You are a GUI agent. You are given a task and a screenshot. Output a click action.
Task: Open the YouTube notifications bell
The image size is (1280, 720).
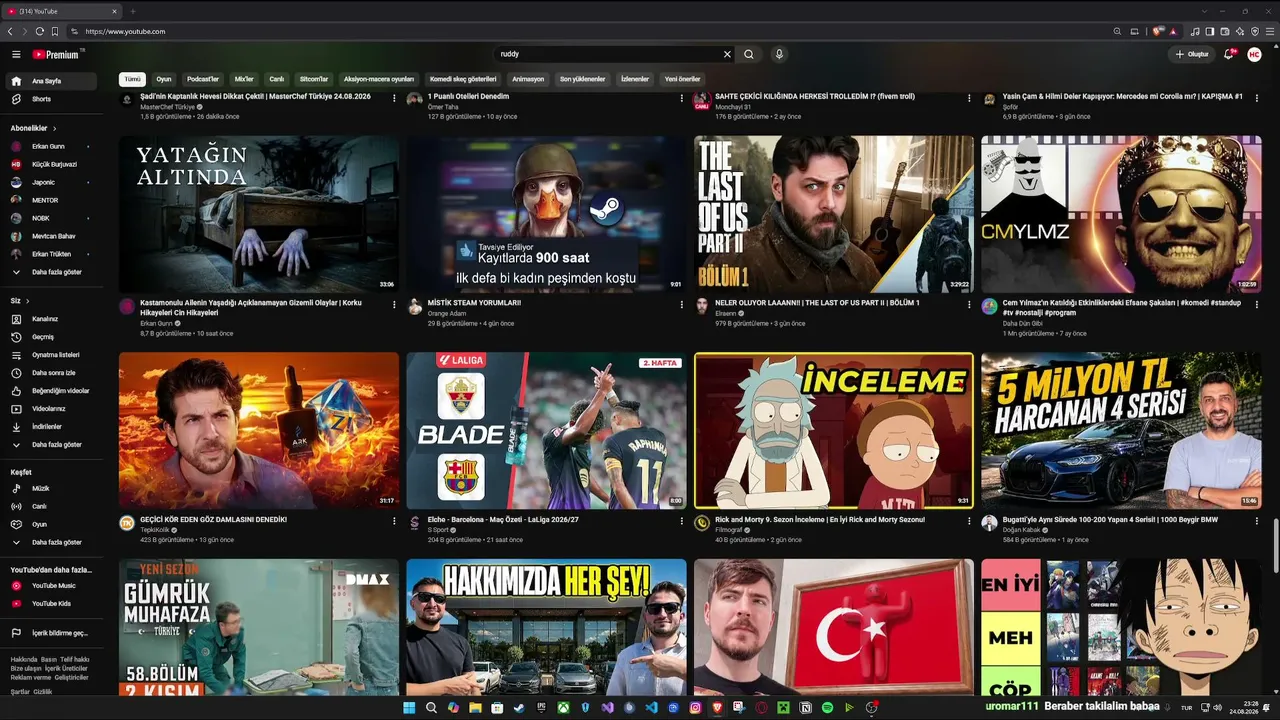1230,54
